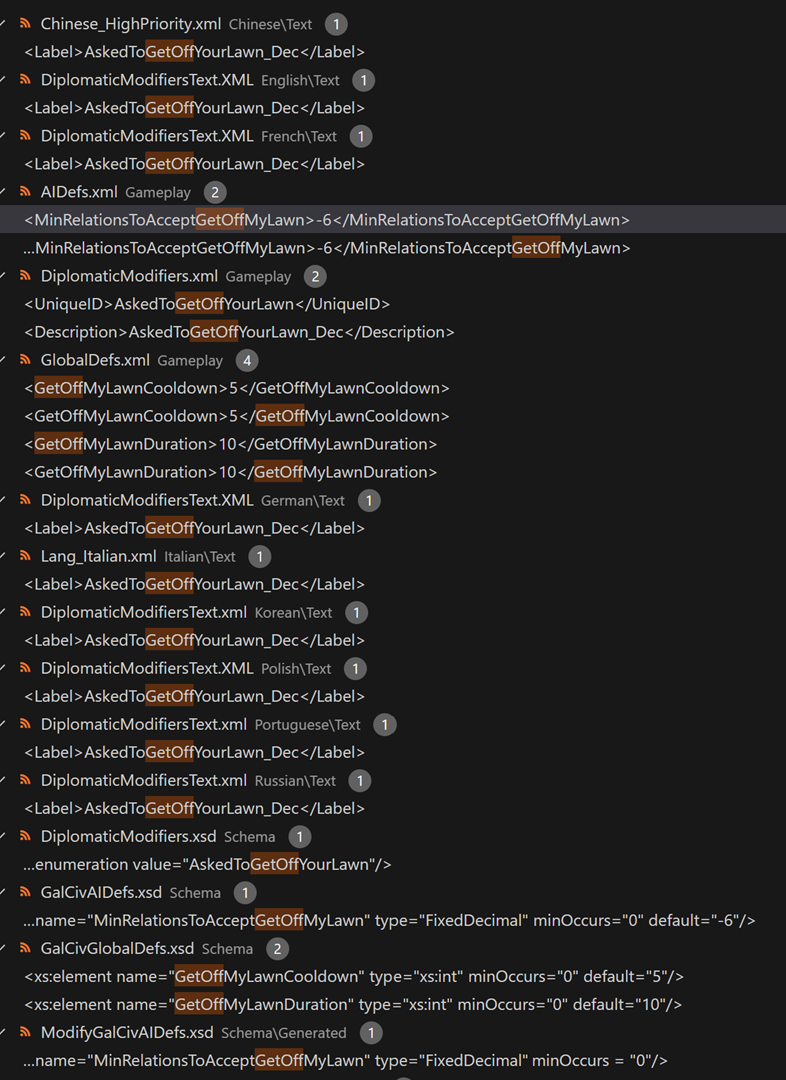Click the match count badge 4 on GlobalDefs.xml
This screenshot has height=1080, width=786.
[247, 360]
